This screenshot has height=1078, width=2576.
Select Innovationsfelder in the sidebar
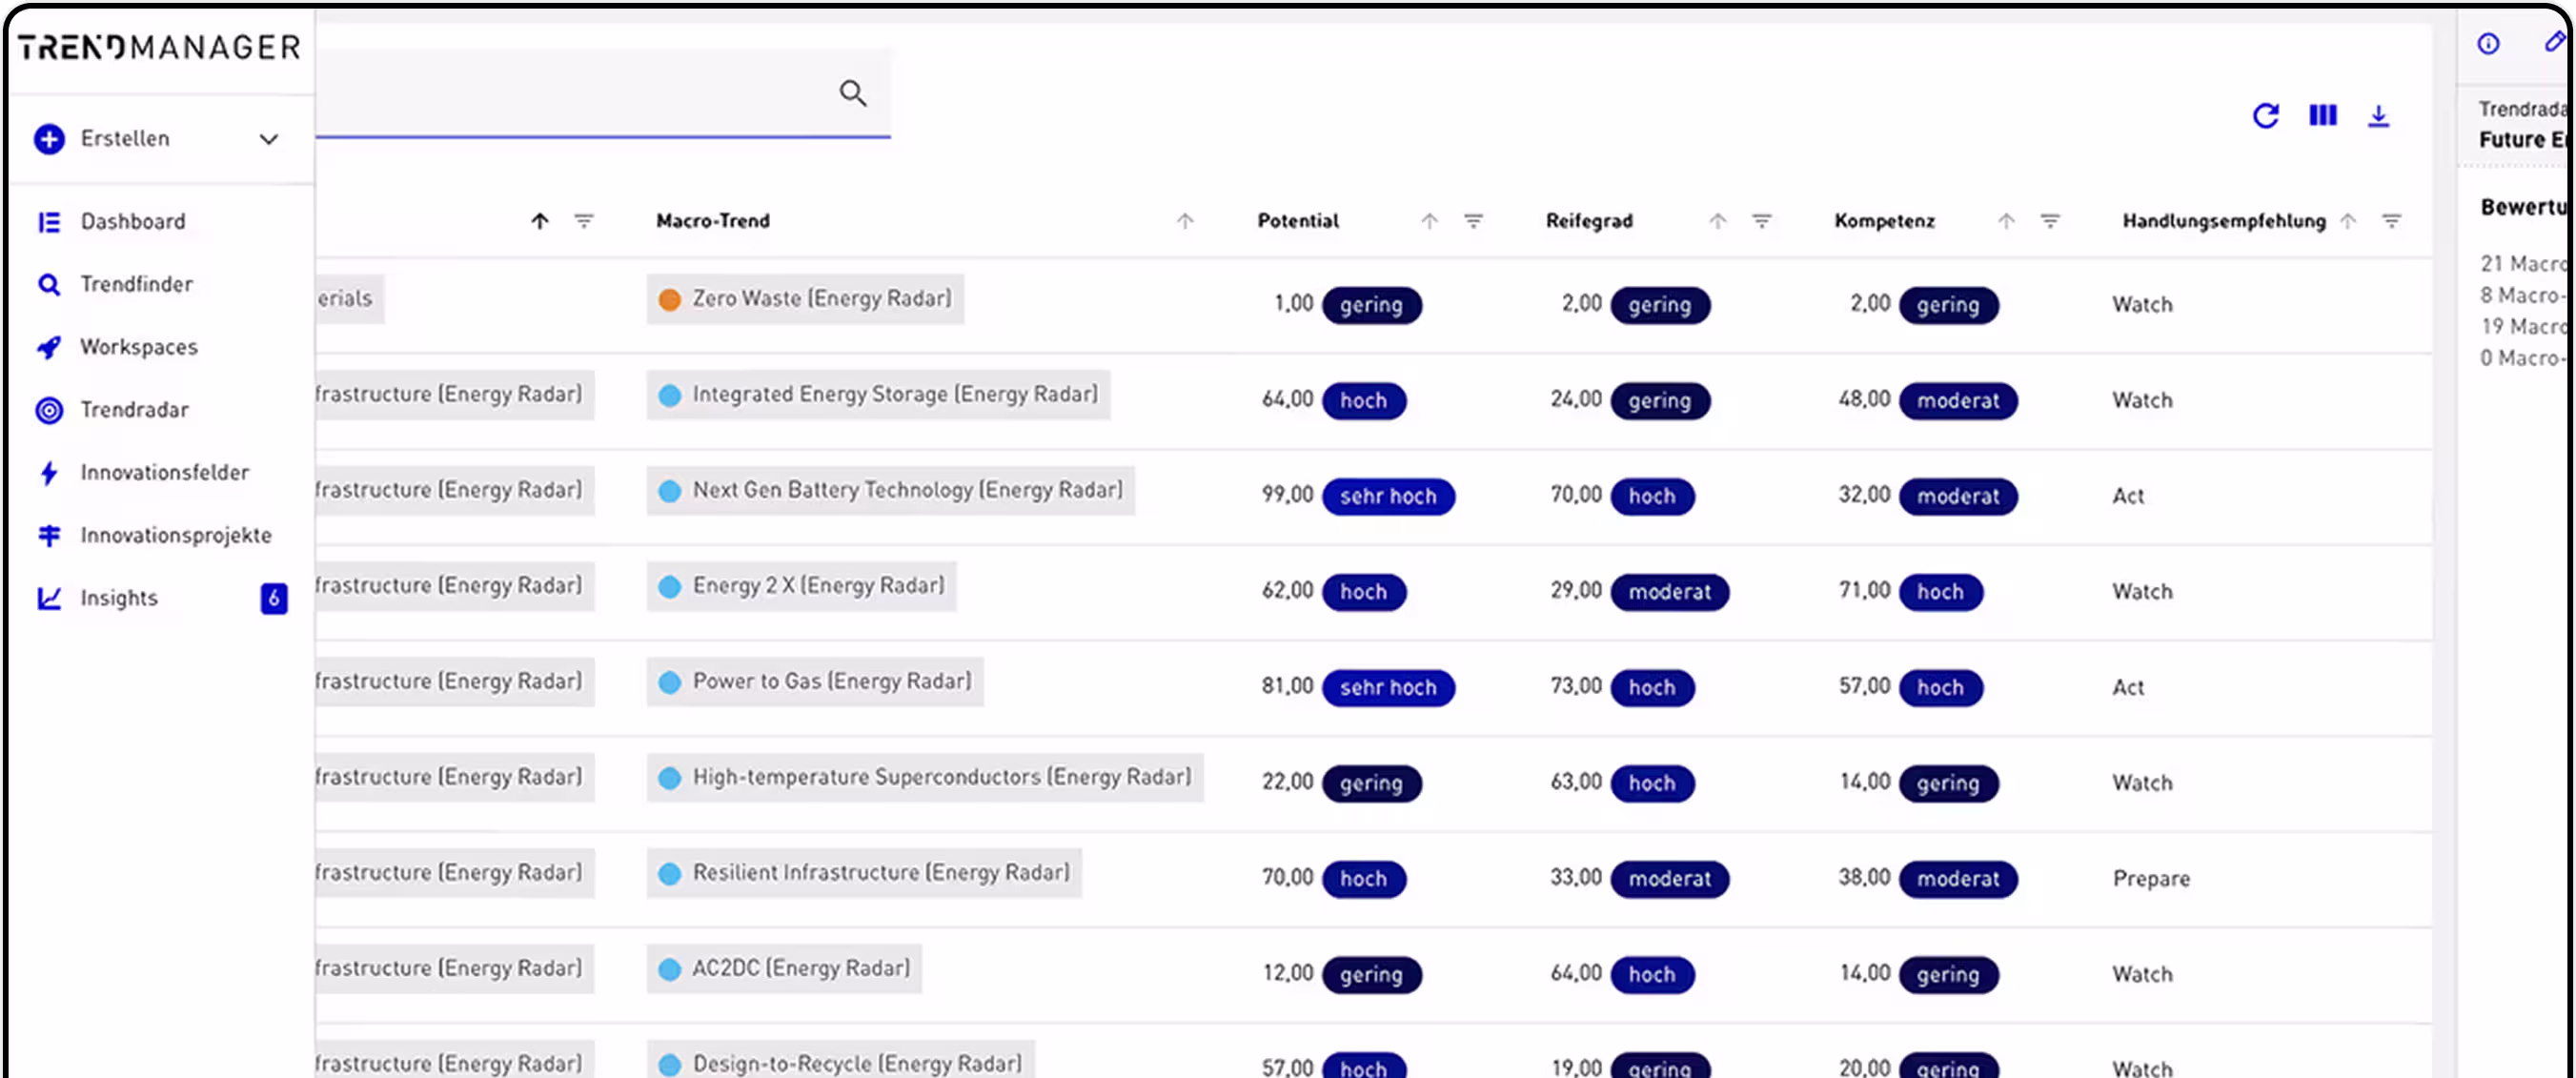coord(165,473)
